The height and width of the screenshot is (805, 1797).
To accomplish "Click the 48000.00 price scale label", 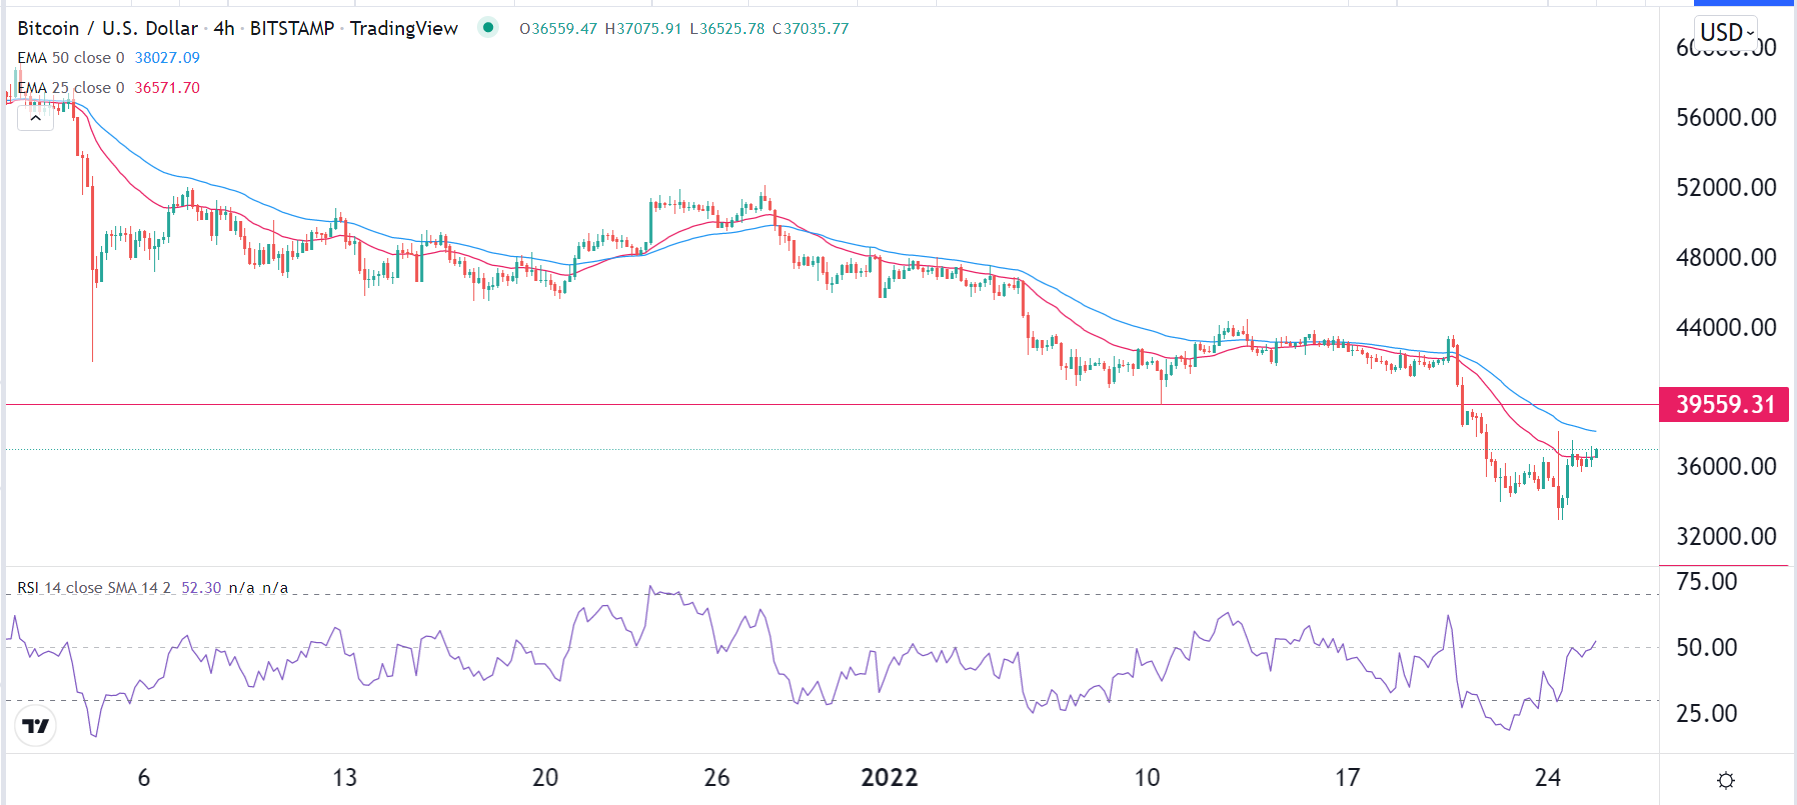I will 1726,258.
